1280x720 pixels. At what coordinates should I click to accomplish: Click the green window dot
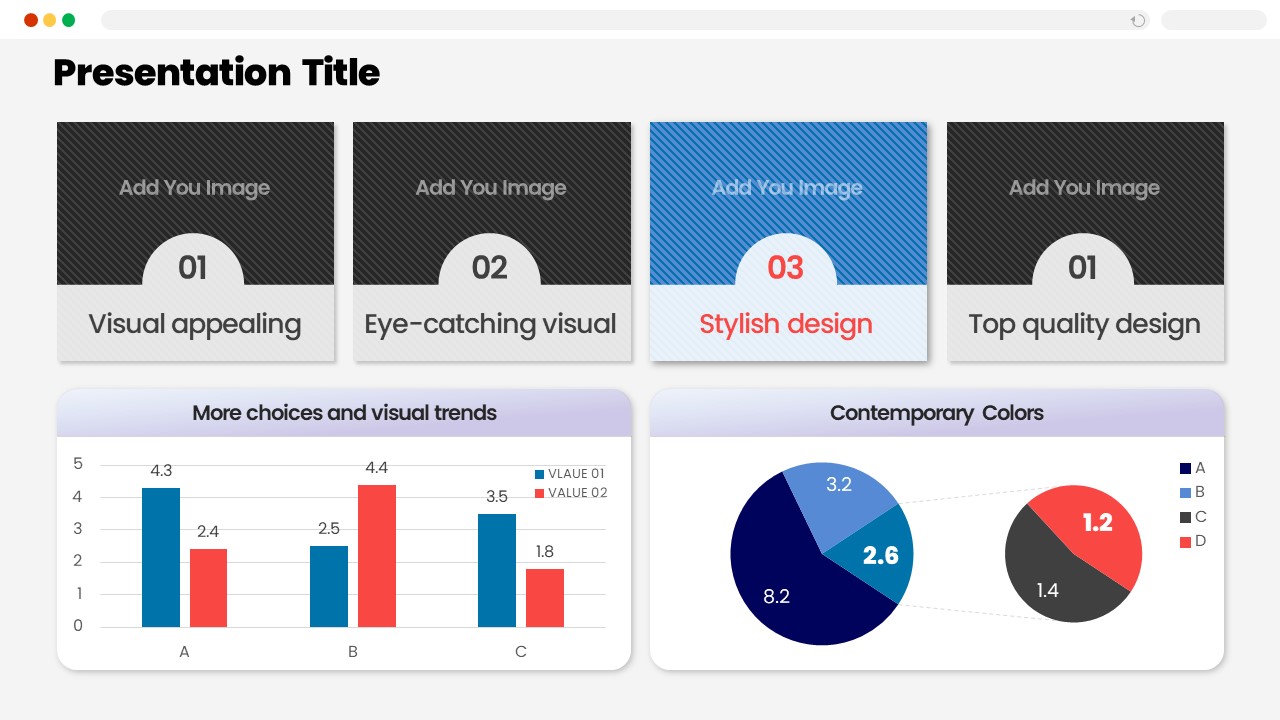click(69, 20)
